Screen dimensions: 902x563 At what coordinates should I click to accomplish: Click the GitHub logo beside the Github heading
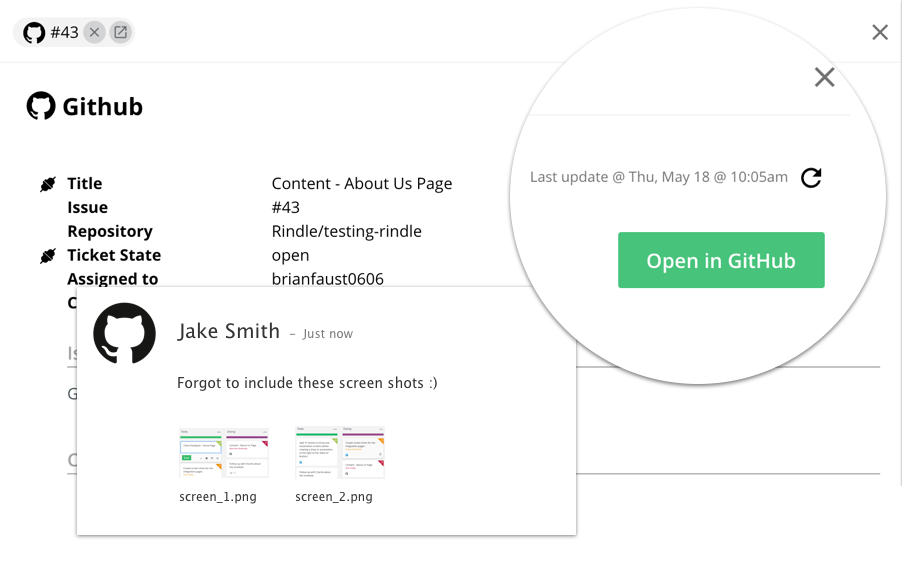[x=41, y=106]
